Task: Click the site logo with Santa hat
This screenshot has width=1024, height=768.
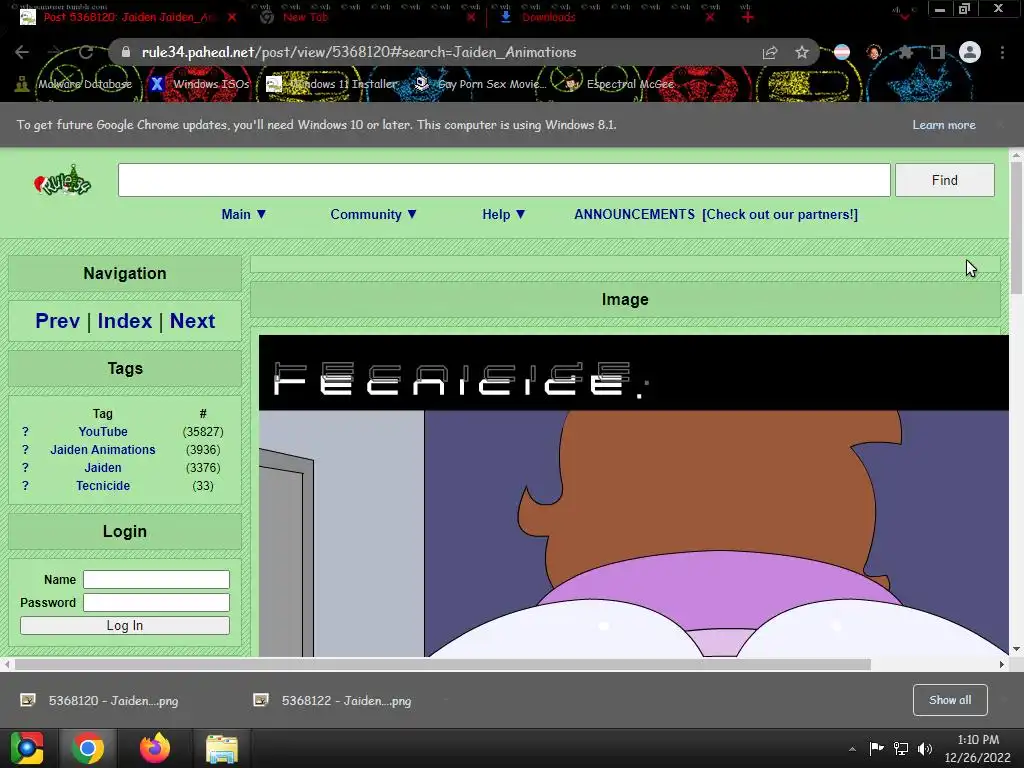Action: (63, 181)
